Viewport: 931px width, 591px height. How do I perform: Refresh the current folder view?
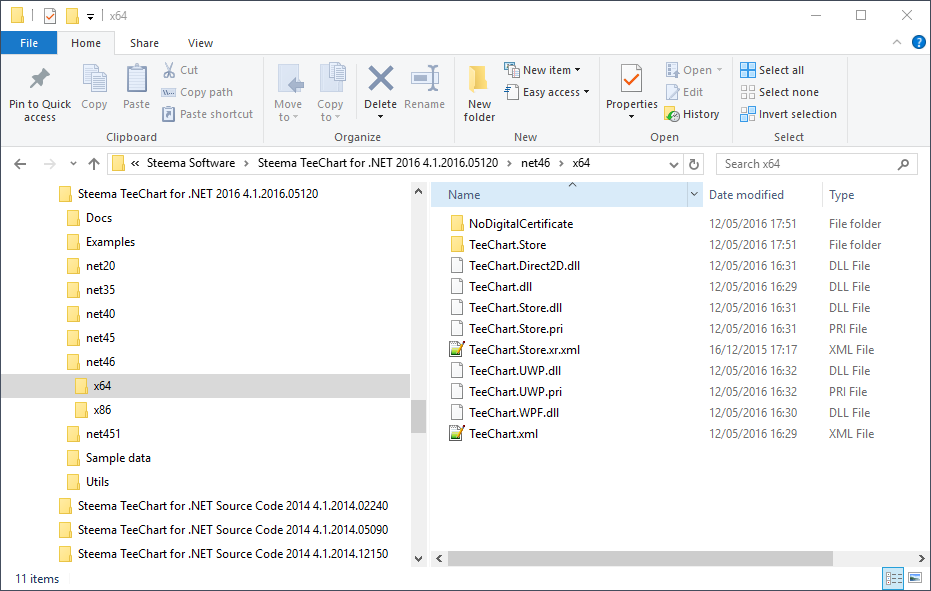pos(694,164)
